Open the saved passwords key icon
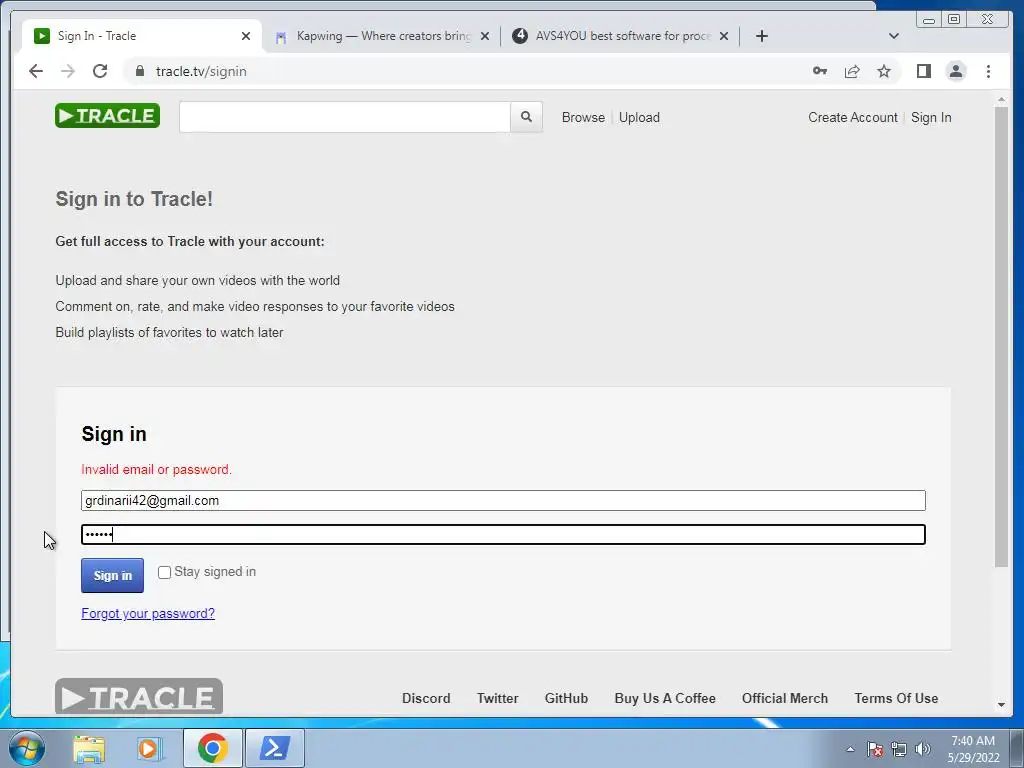Viewport: 1024px width, 768px height. [820, 71]
